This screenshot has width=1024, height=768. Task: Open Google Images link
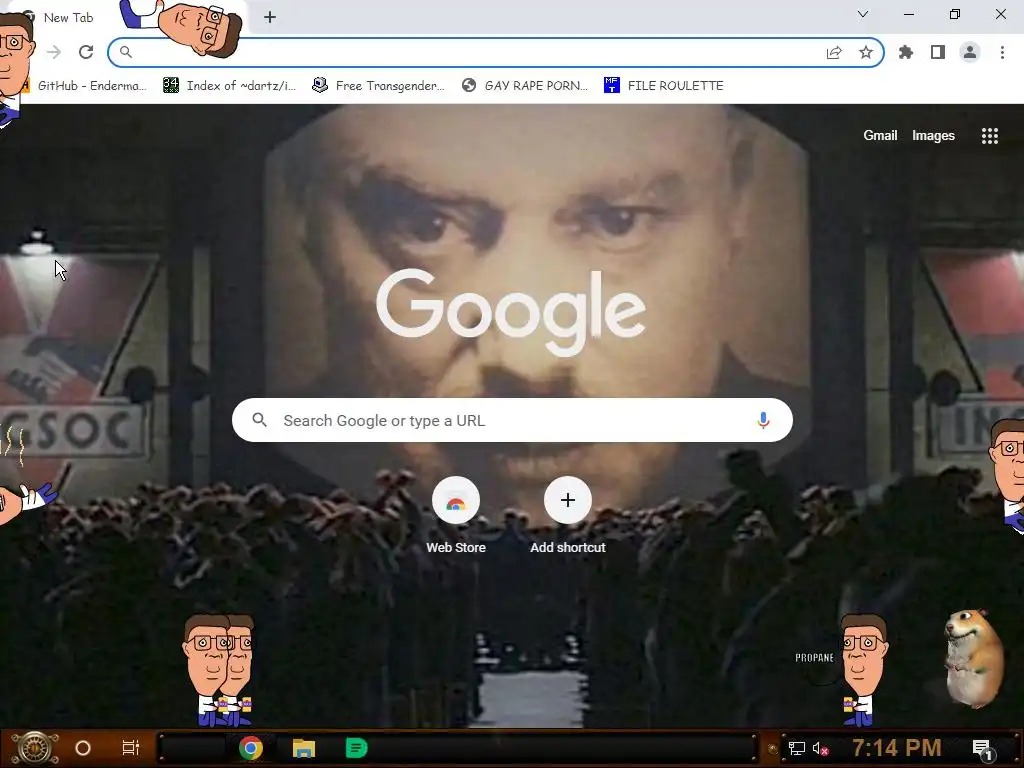coord(933,135)
